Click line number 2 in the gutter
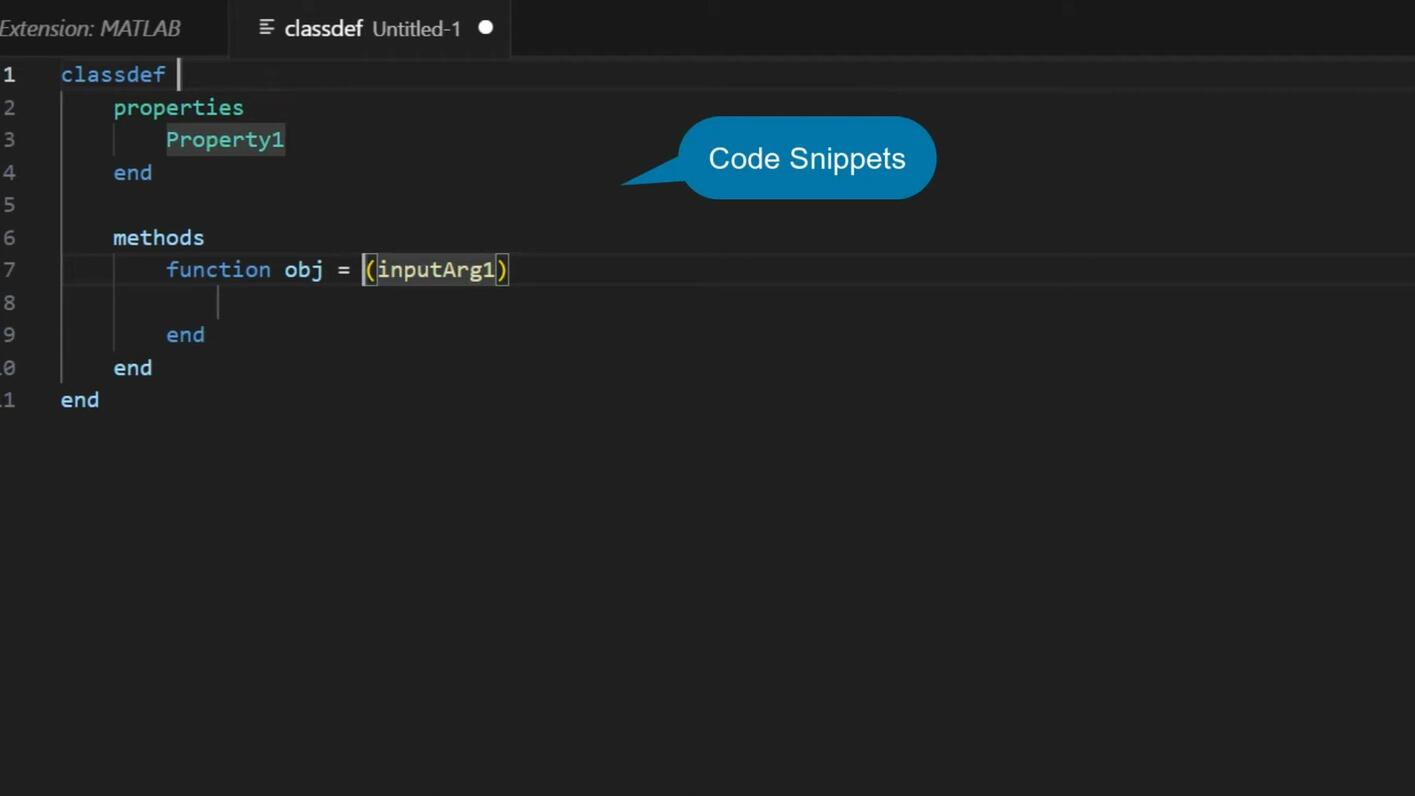The image size is (1415, 796). (9, 108)
